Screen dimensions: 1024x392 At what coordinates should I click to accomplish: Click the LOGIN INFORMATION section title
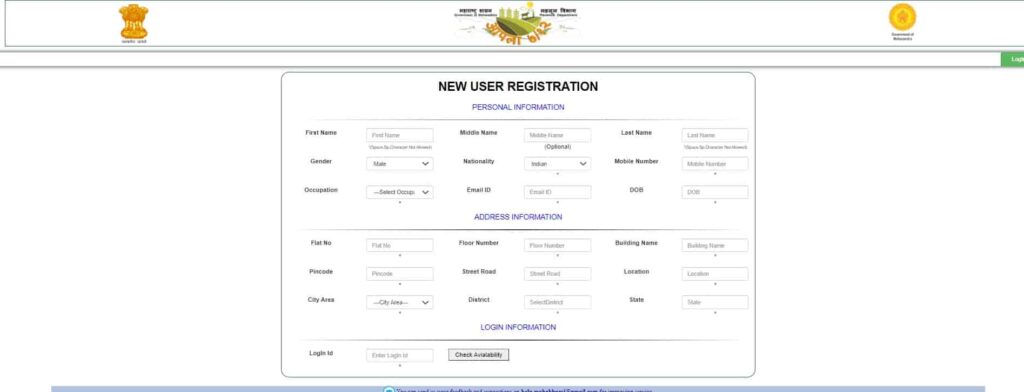518,327
